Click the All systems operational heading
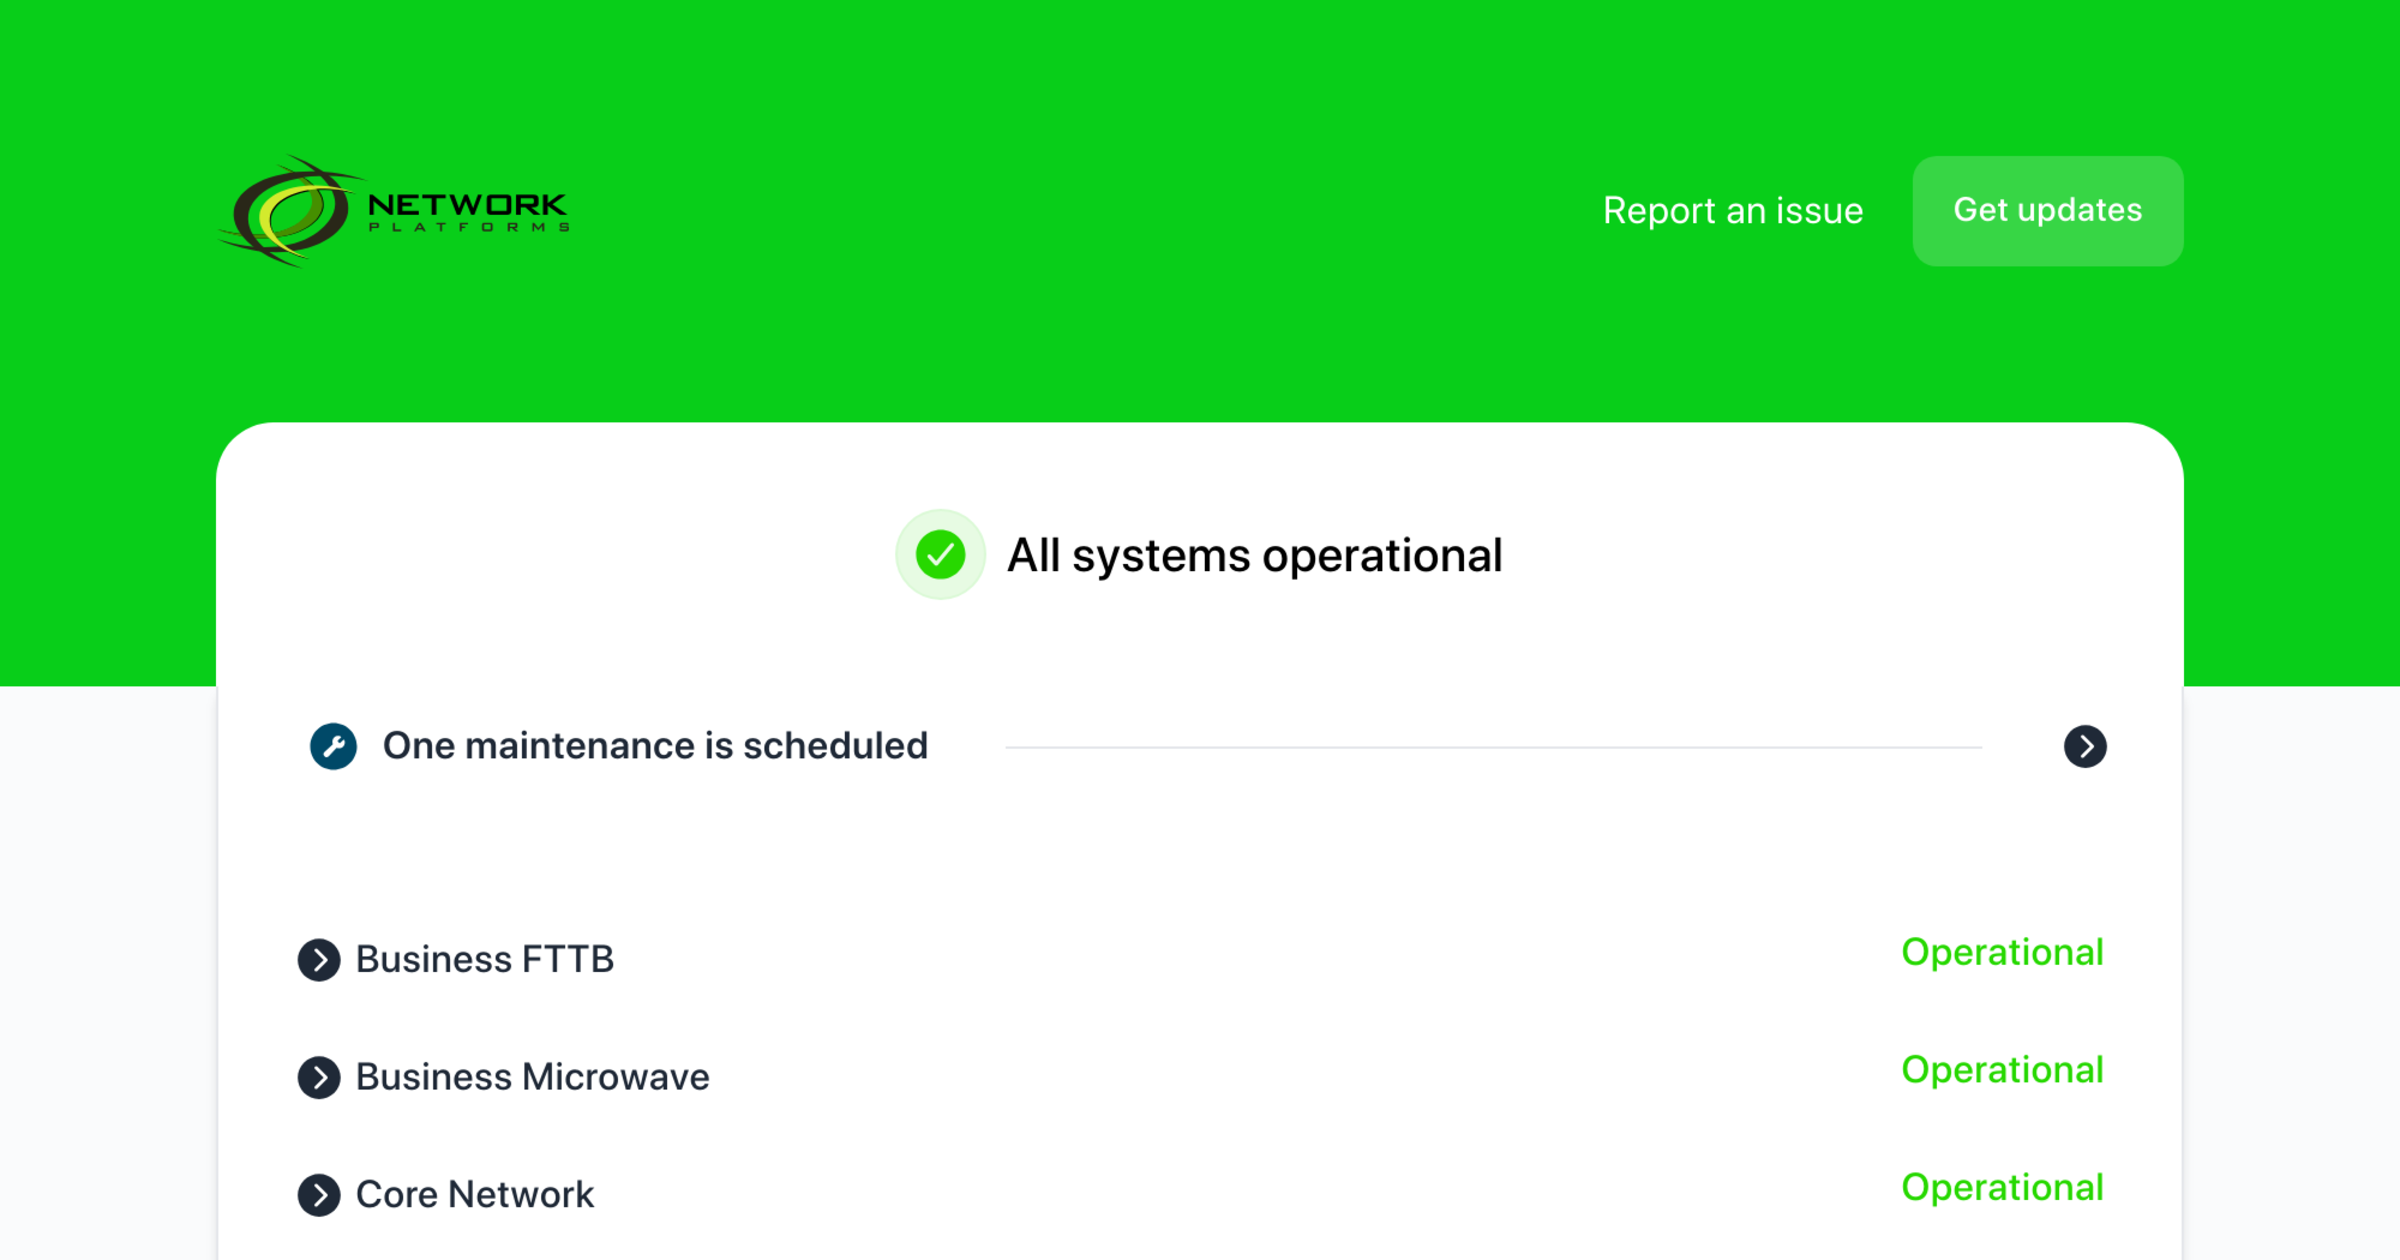Image resolution: width=2400 pixels, height=1260 pixels. coord(1254,555)
